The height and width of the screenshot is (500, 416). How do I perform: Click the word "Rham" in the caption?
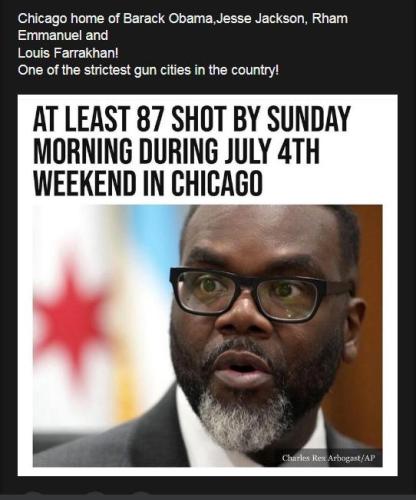pos(330,18)
